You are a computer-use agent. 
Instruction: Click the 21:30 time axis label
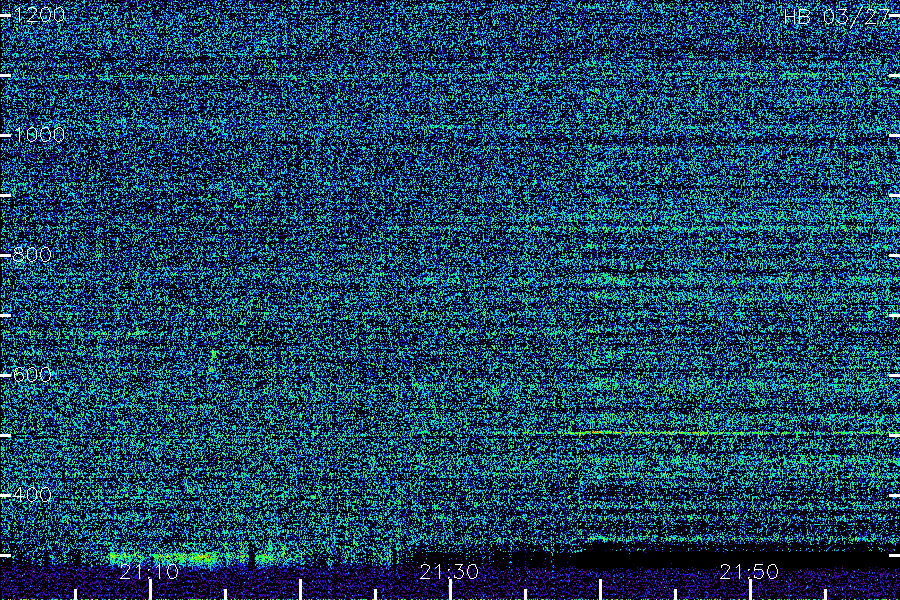[449, 572]
